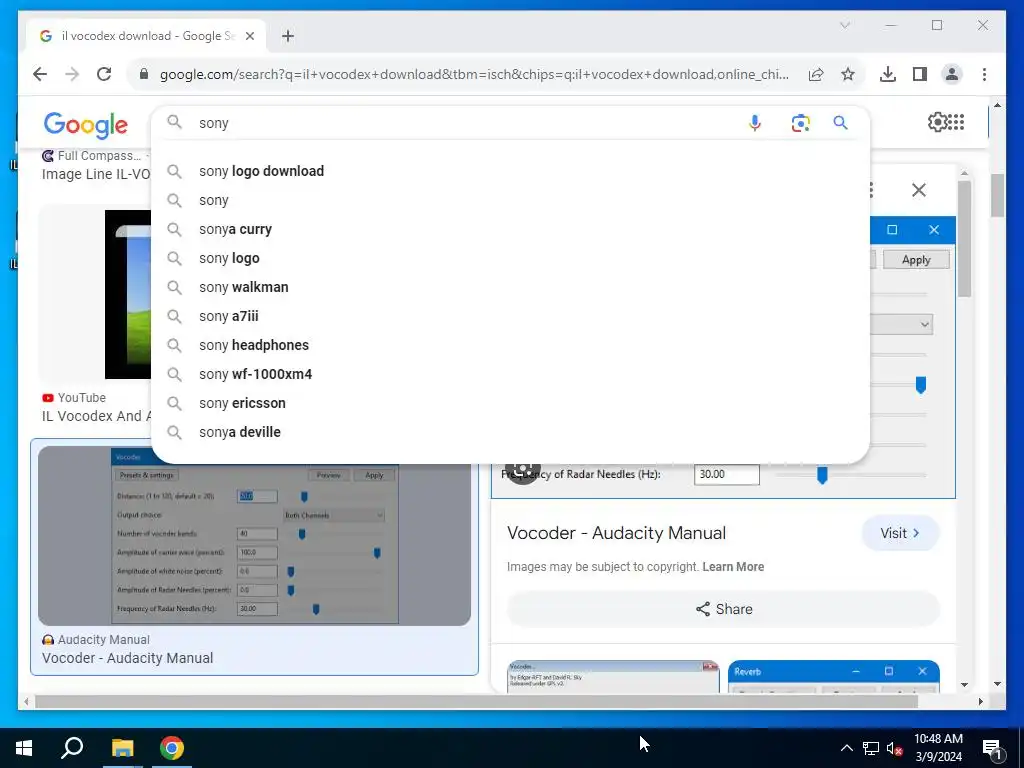Click the Share button
The image size is (1024, 768).
click(x=723, y=609)
